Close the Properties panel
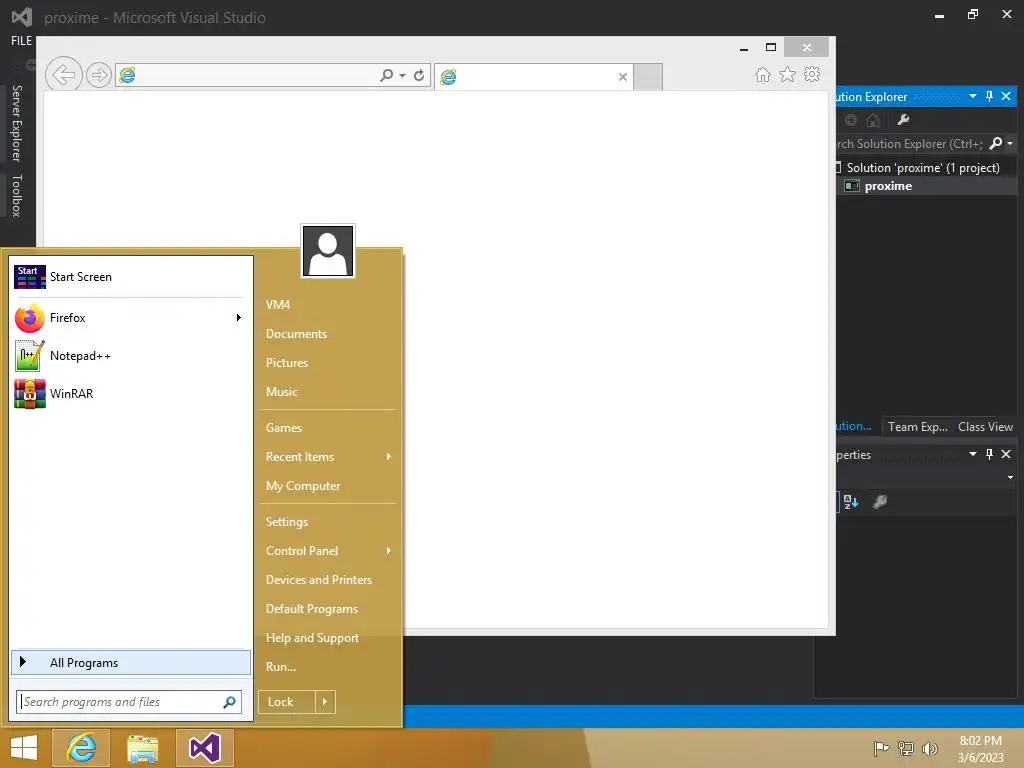 [x=1006, y=454]
